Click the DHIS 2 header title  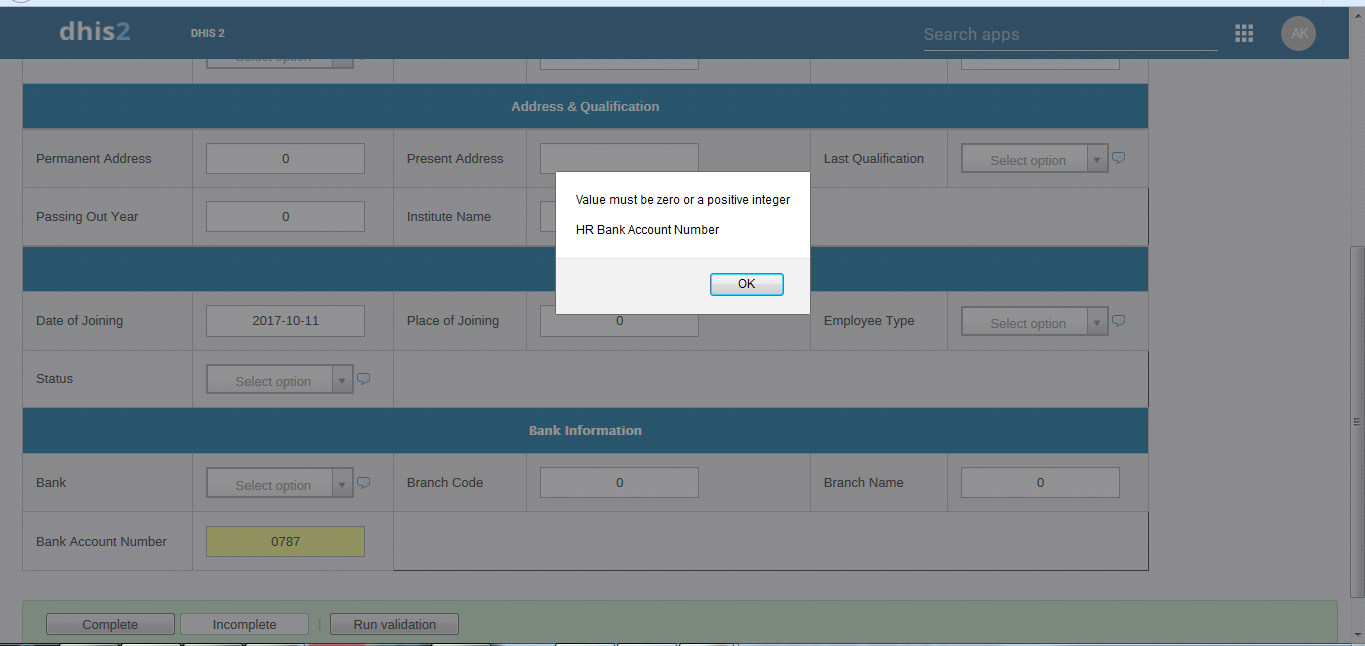(207, 33)
